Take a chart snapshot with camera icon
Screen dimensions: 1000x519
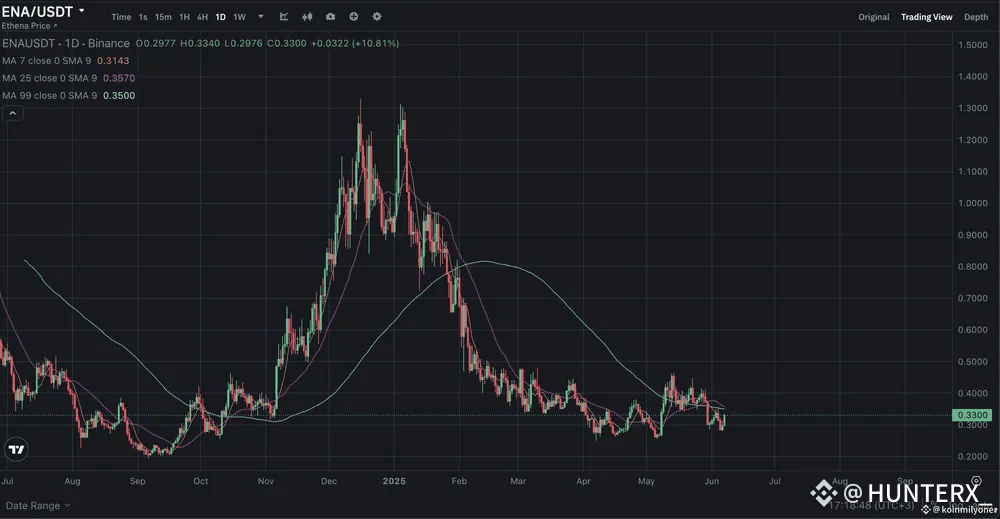pyautogui.click(x=330, y=17)
